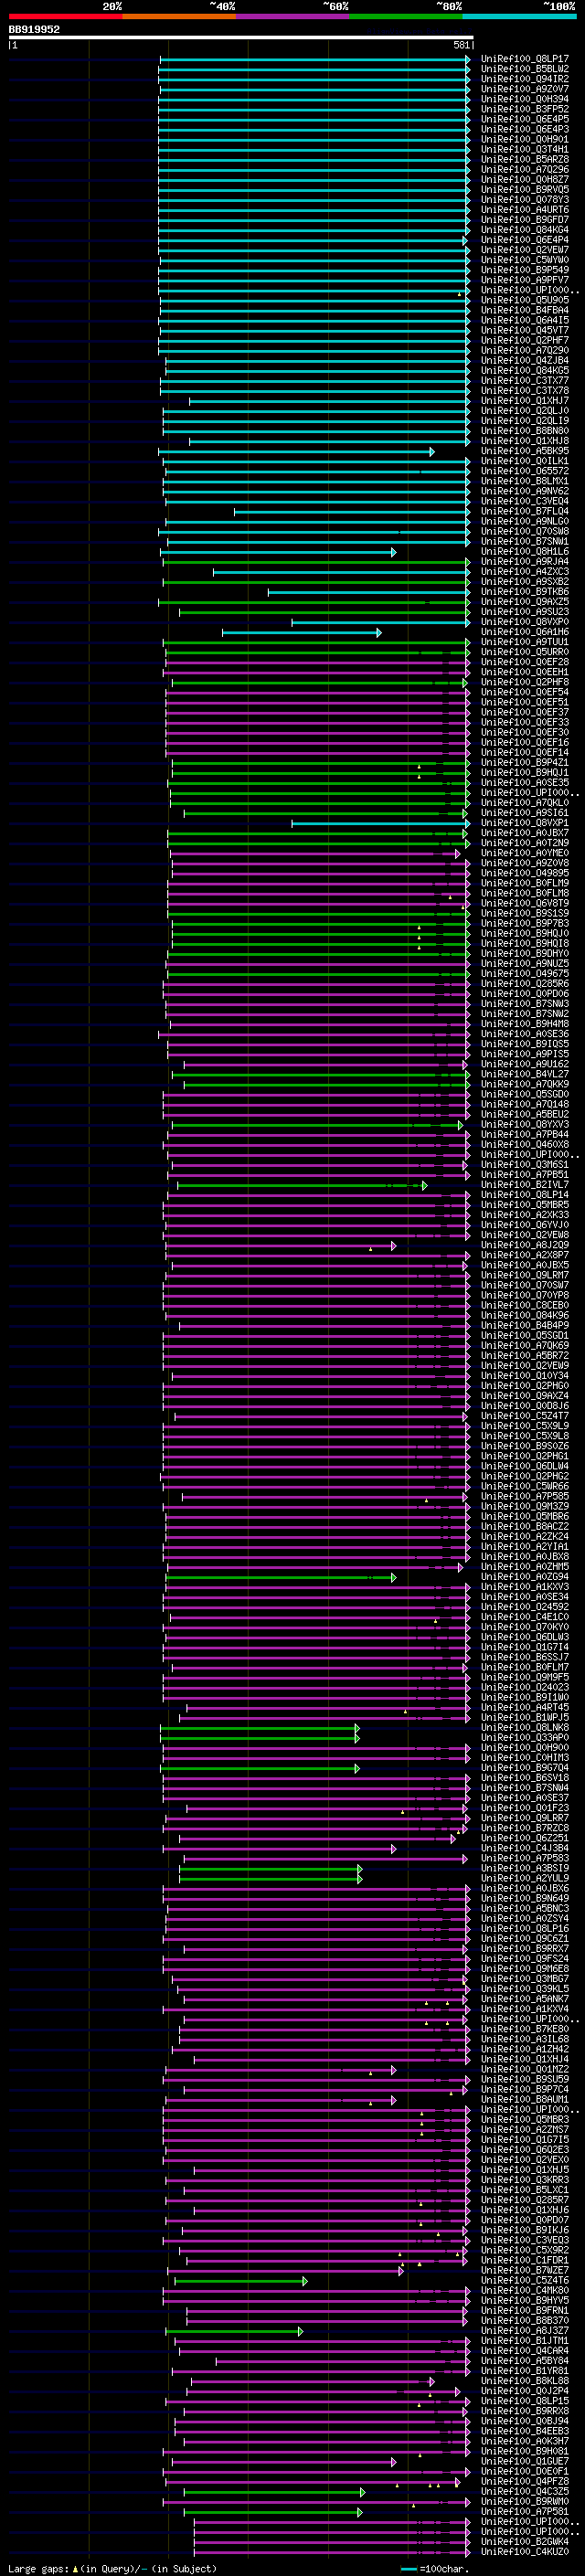Click hit label UniRef100_Q2VEW7
Image resolution: width=585 pixels, height=2576 pixels.
524,250
